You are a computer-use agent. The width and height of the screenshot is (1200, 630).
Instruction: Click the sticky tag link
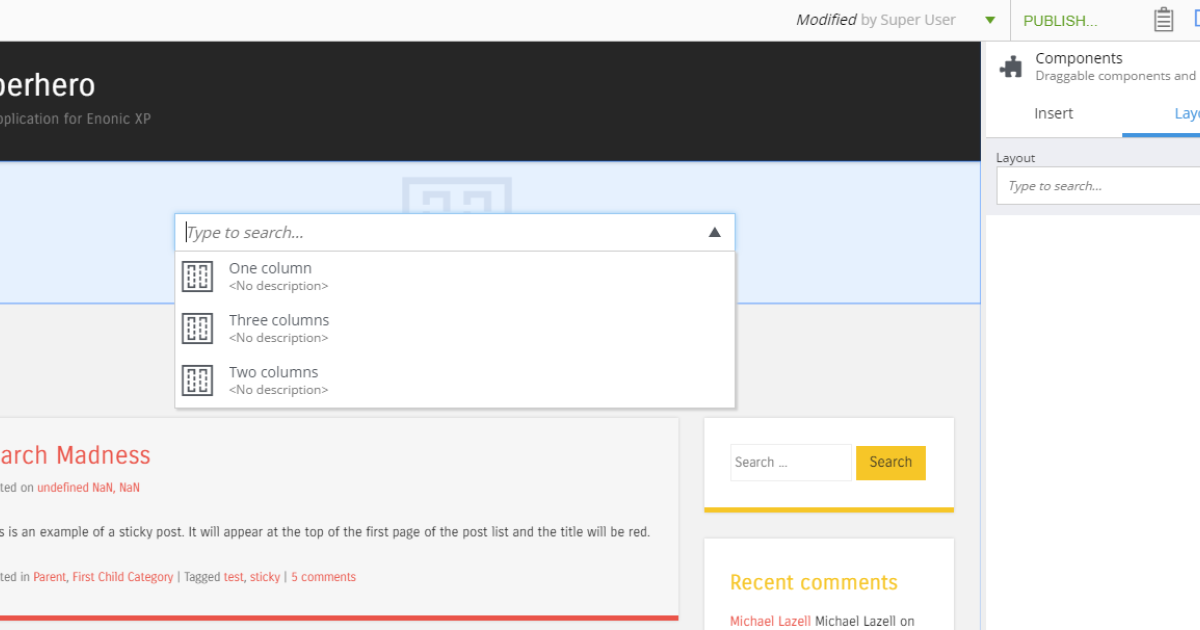[265, 576]
